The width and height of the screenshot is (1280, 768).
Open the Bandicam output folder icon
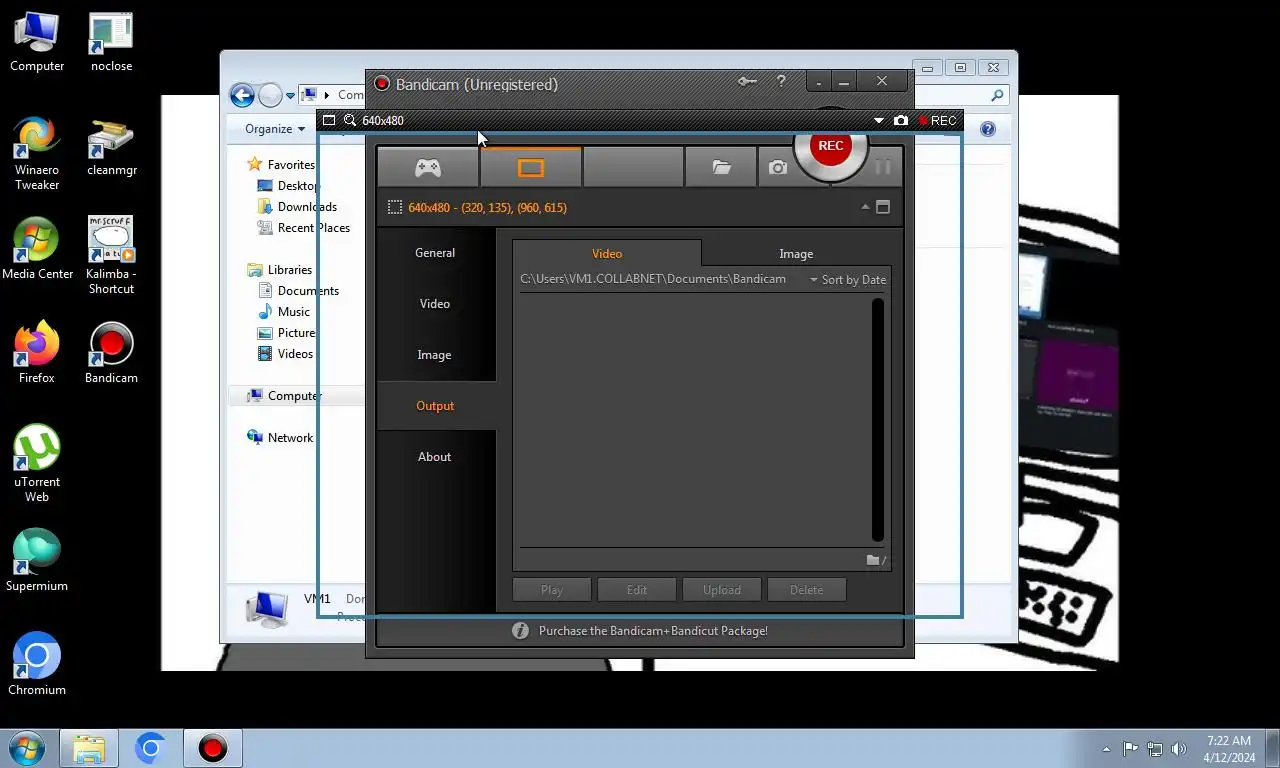pos(721,168)
